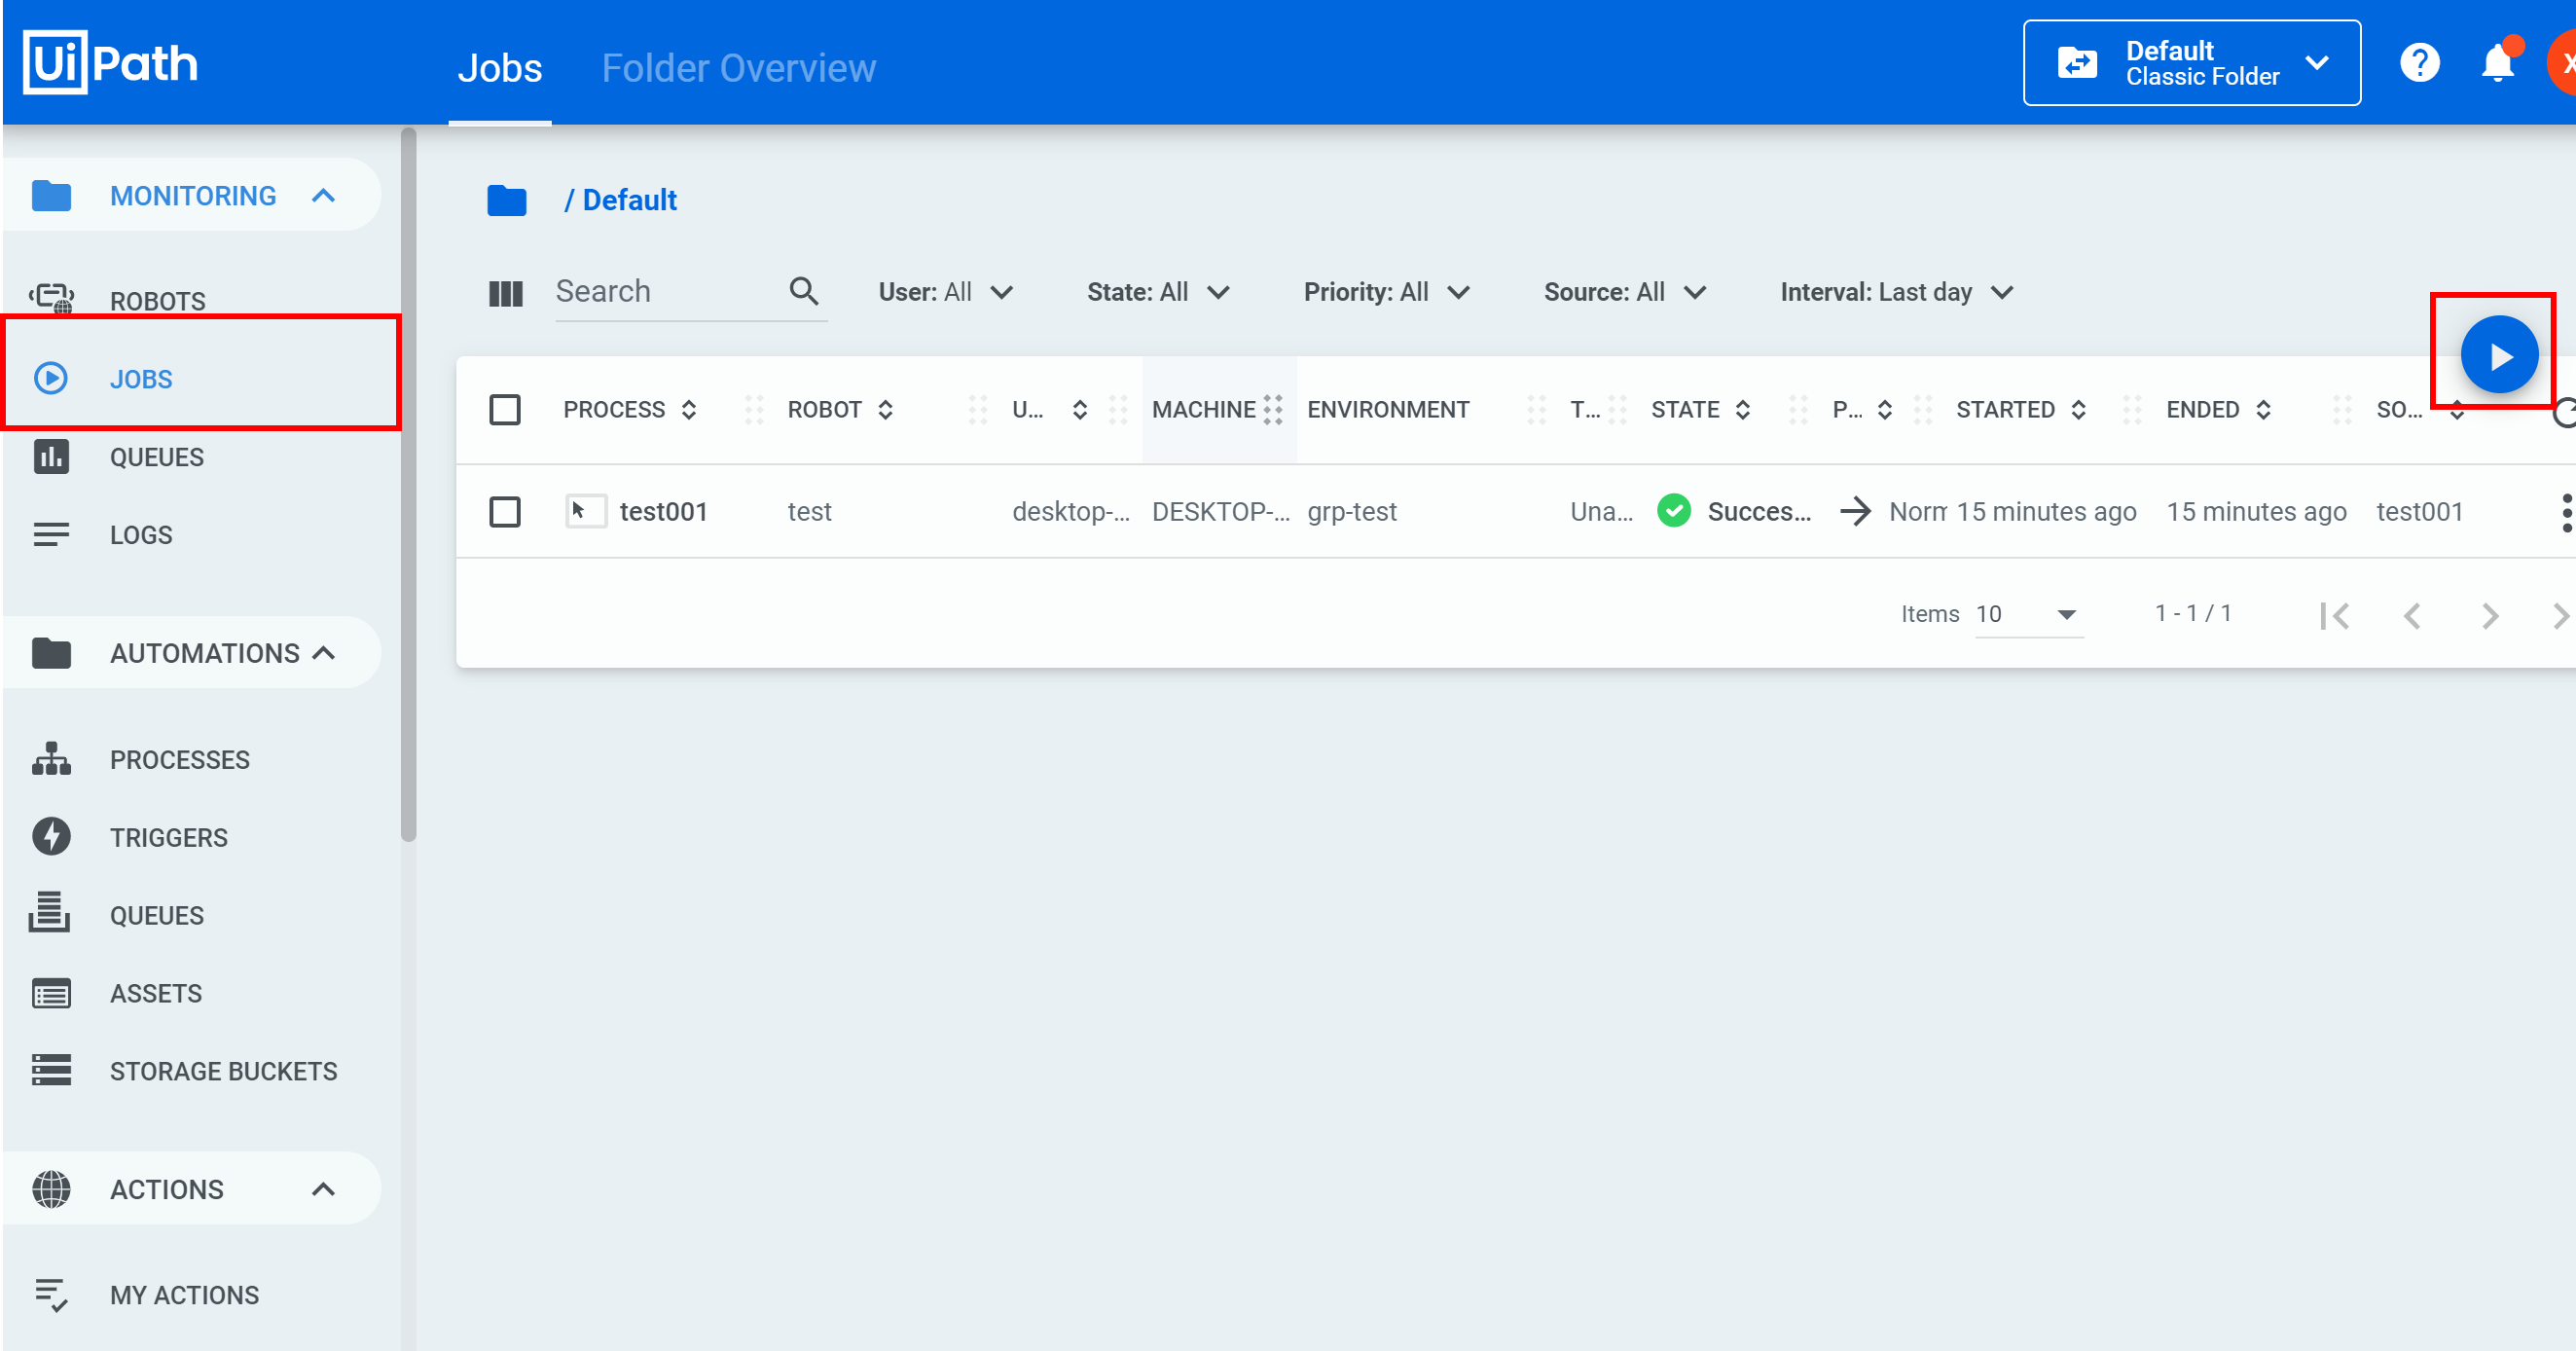Click the column chooser icon beside Search

[x=505, y=293]
